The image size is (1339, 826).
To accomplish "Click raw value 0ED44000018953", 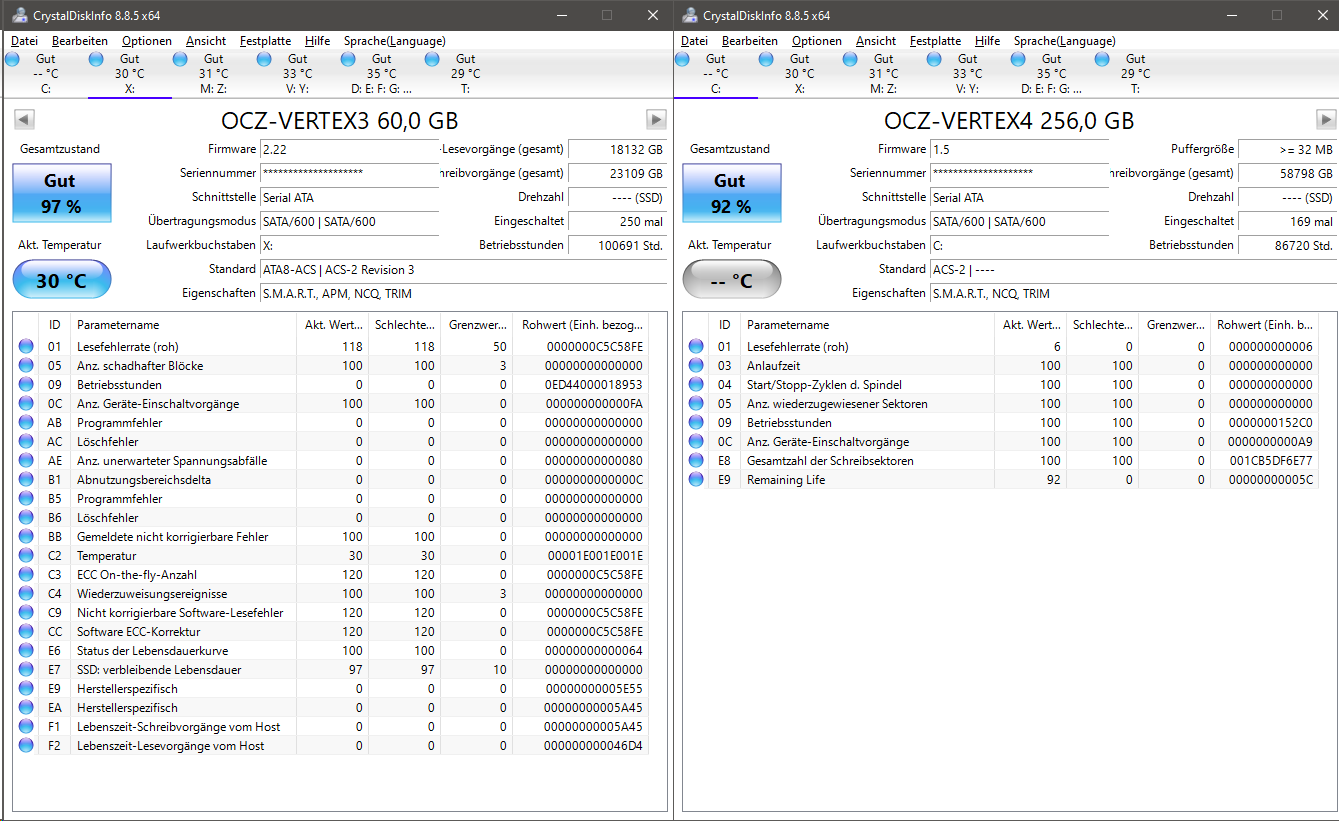I will (594, 385).
